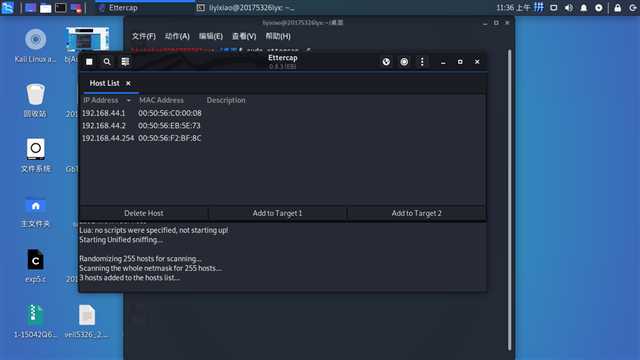
Task: Open terminal 动作(A) menu
Action: click(x=177, y=36)
